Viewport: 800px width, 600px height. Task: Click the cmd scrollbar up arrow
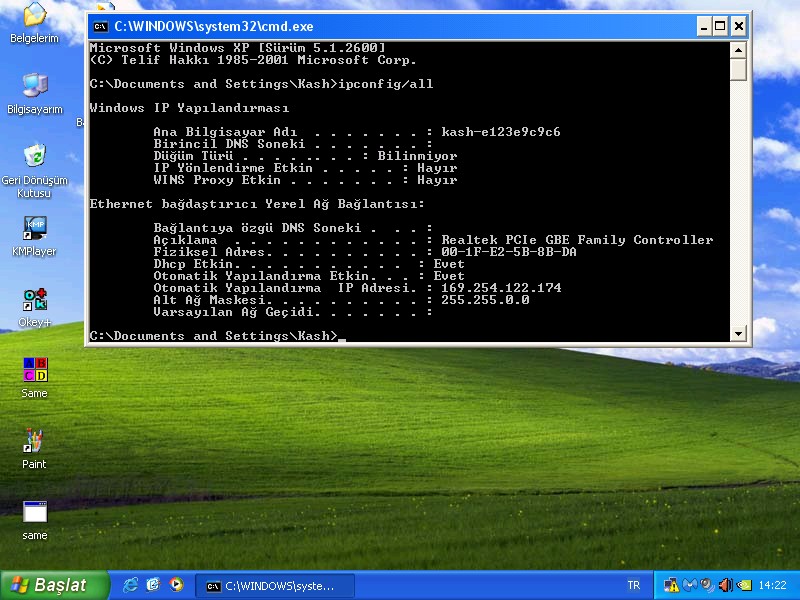(738, 50)
